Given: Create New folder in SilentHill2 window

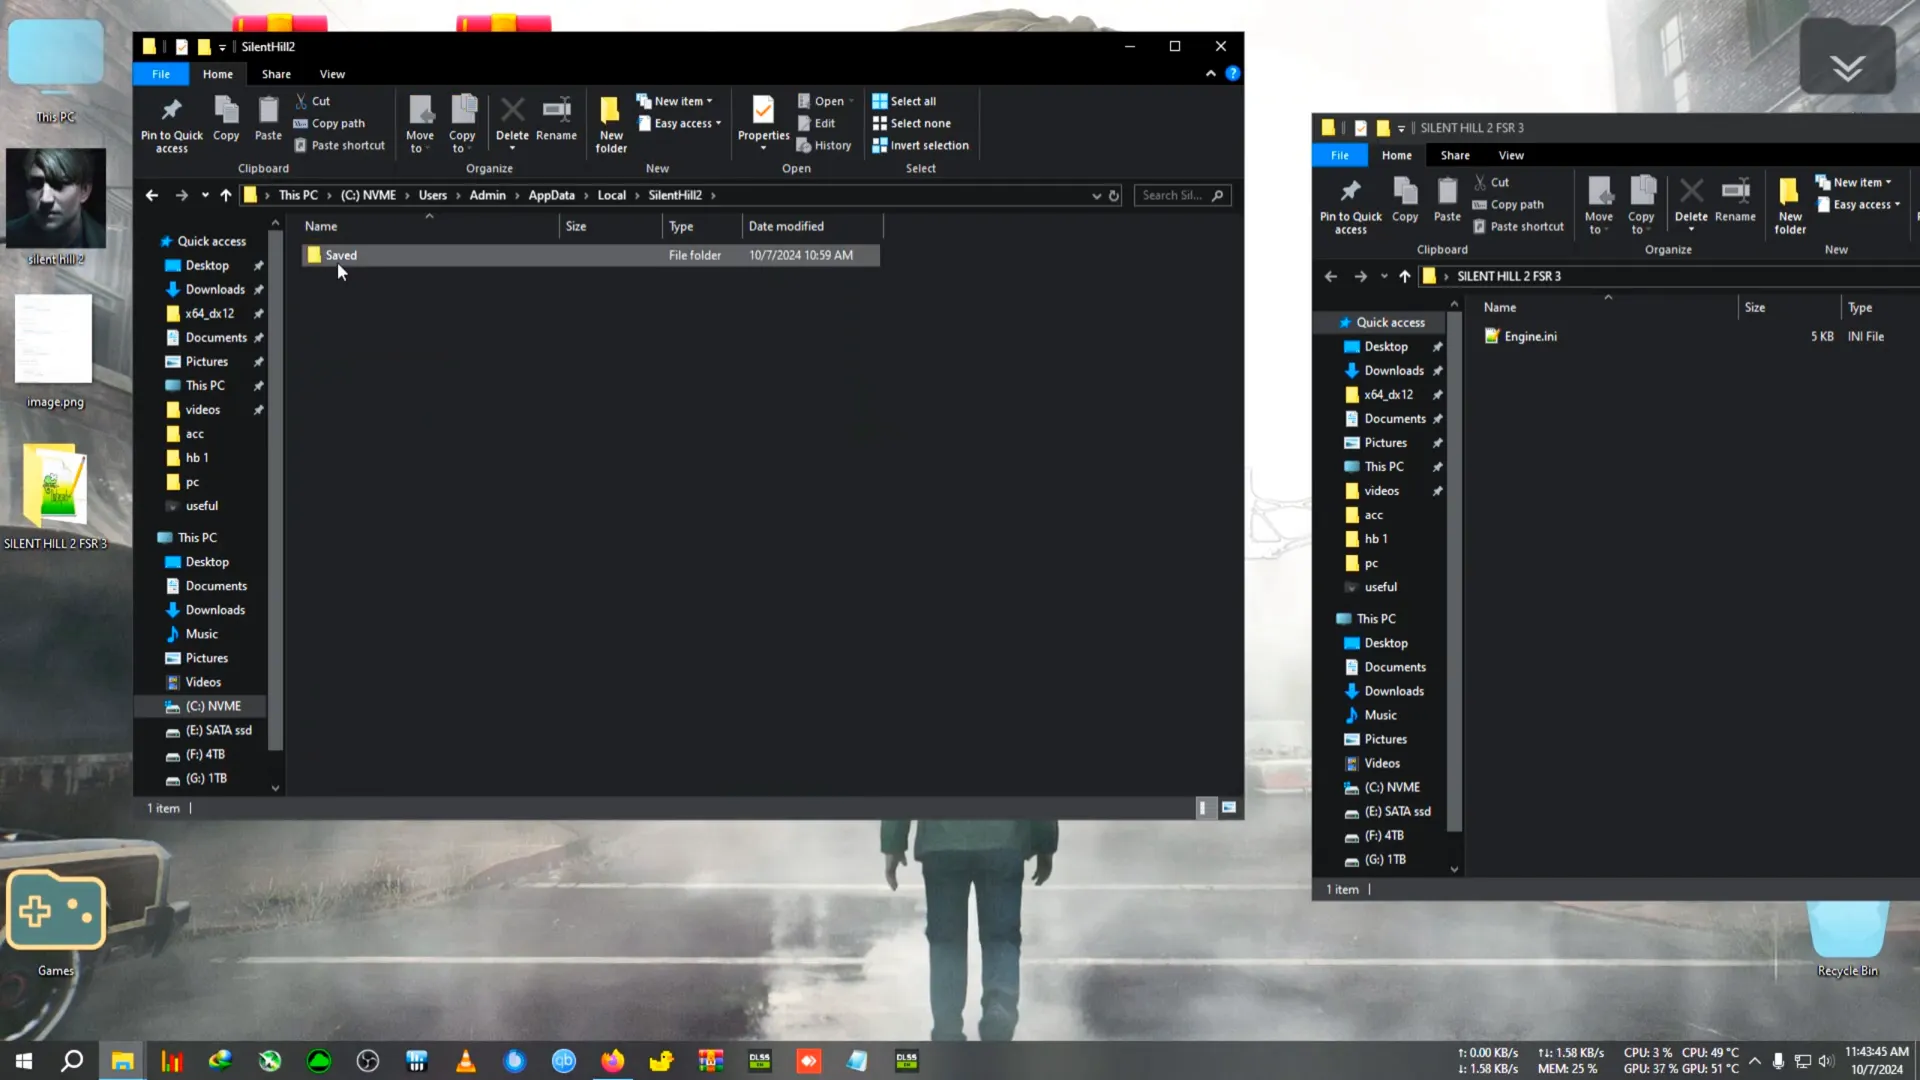Looking at the screenshot, I should pyautogui.click(x=611, y=124).
